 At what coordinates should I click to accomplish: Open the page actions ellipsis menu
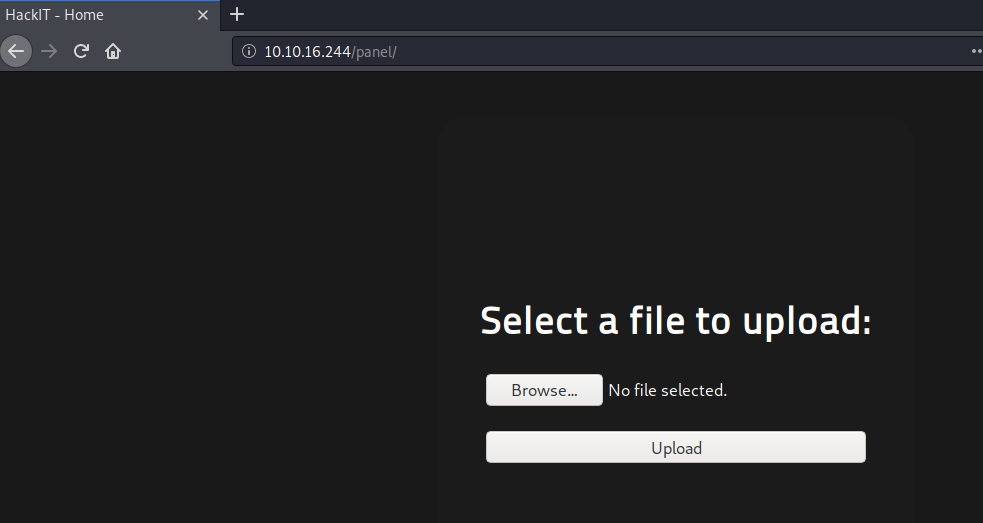(976, 51)
